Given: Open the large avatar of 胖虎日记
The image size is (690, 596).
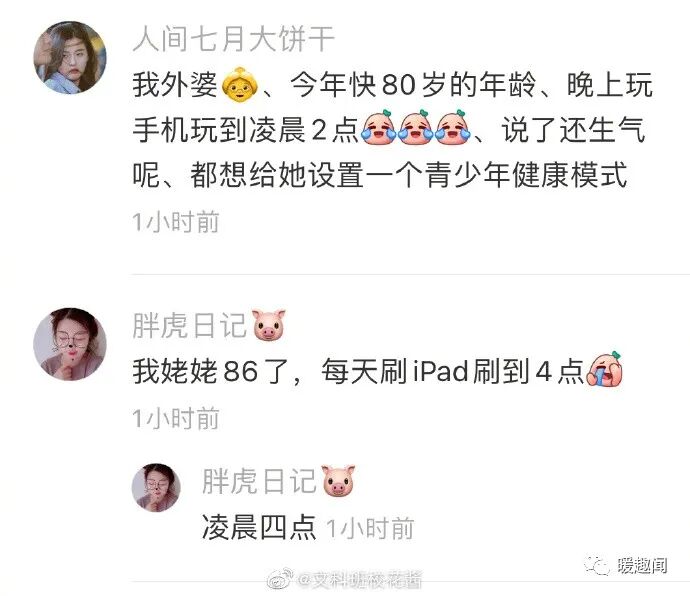Looking at the screenshot, I should click(x=70, y=344).
